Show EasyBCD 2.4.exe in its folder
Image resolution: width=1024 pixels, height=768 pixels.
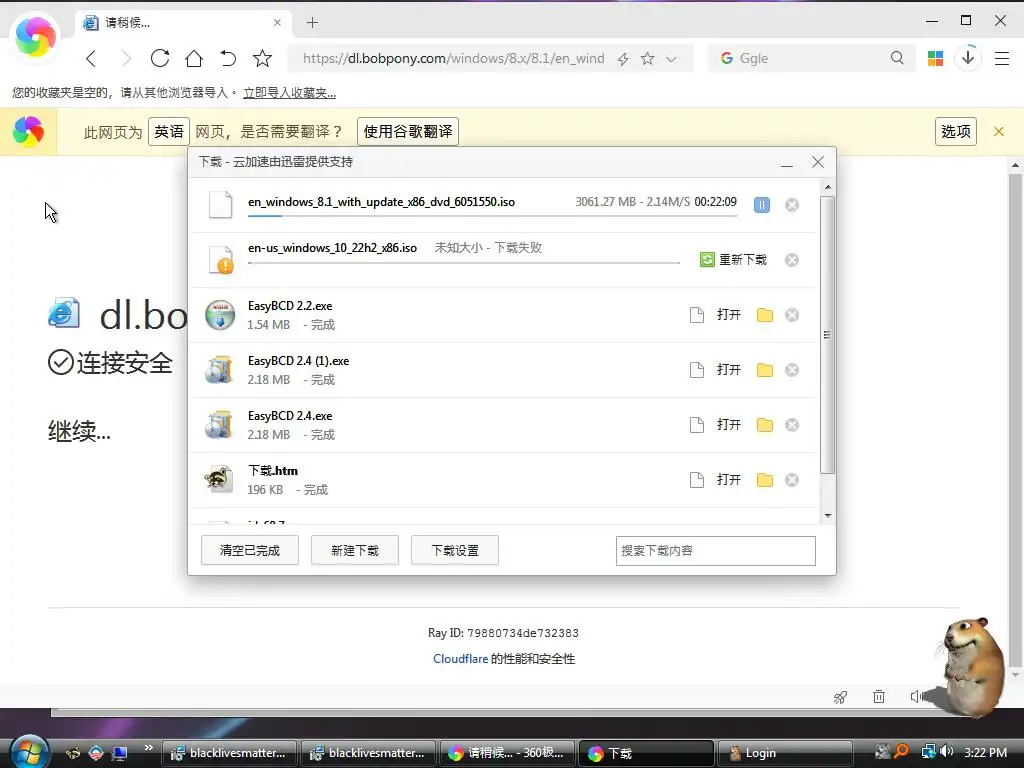[x=765, y=425]
